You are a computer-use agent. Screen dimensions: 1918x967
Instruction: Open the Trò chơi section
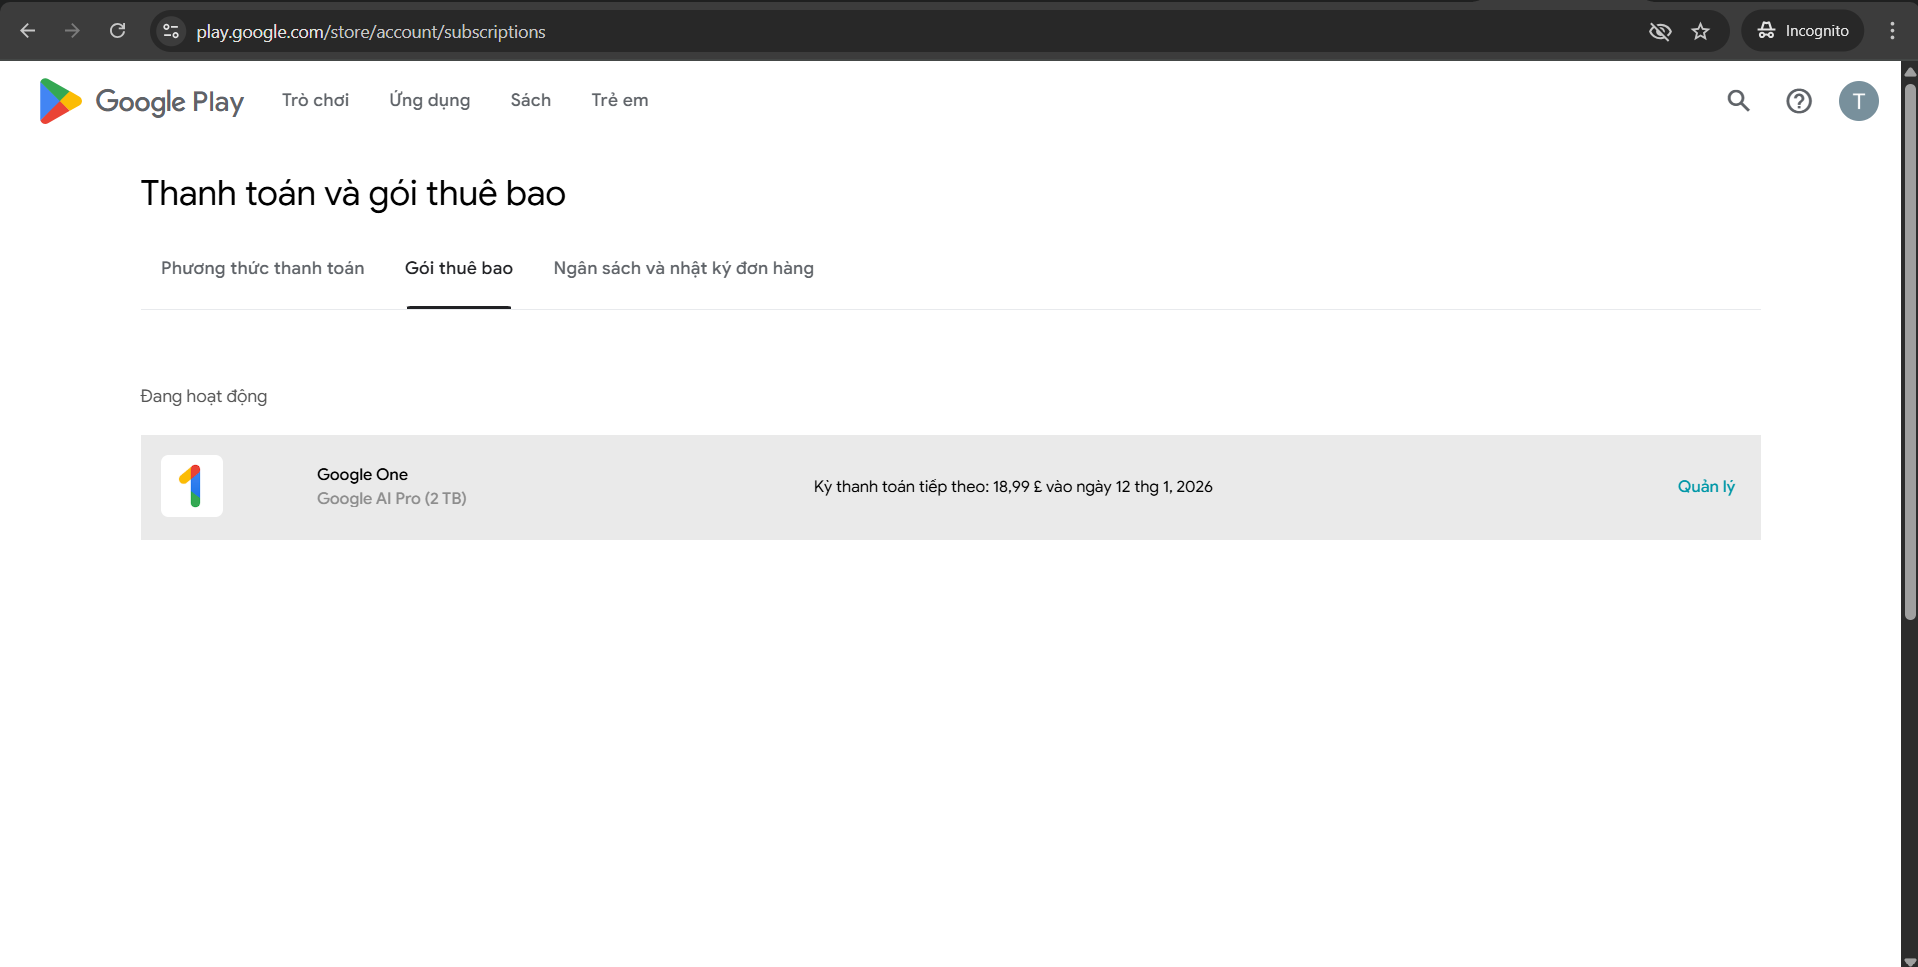coord(315,100)
